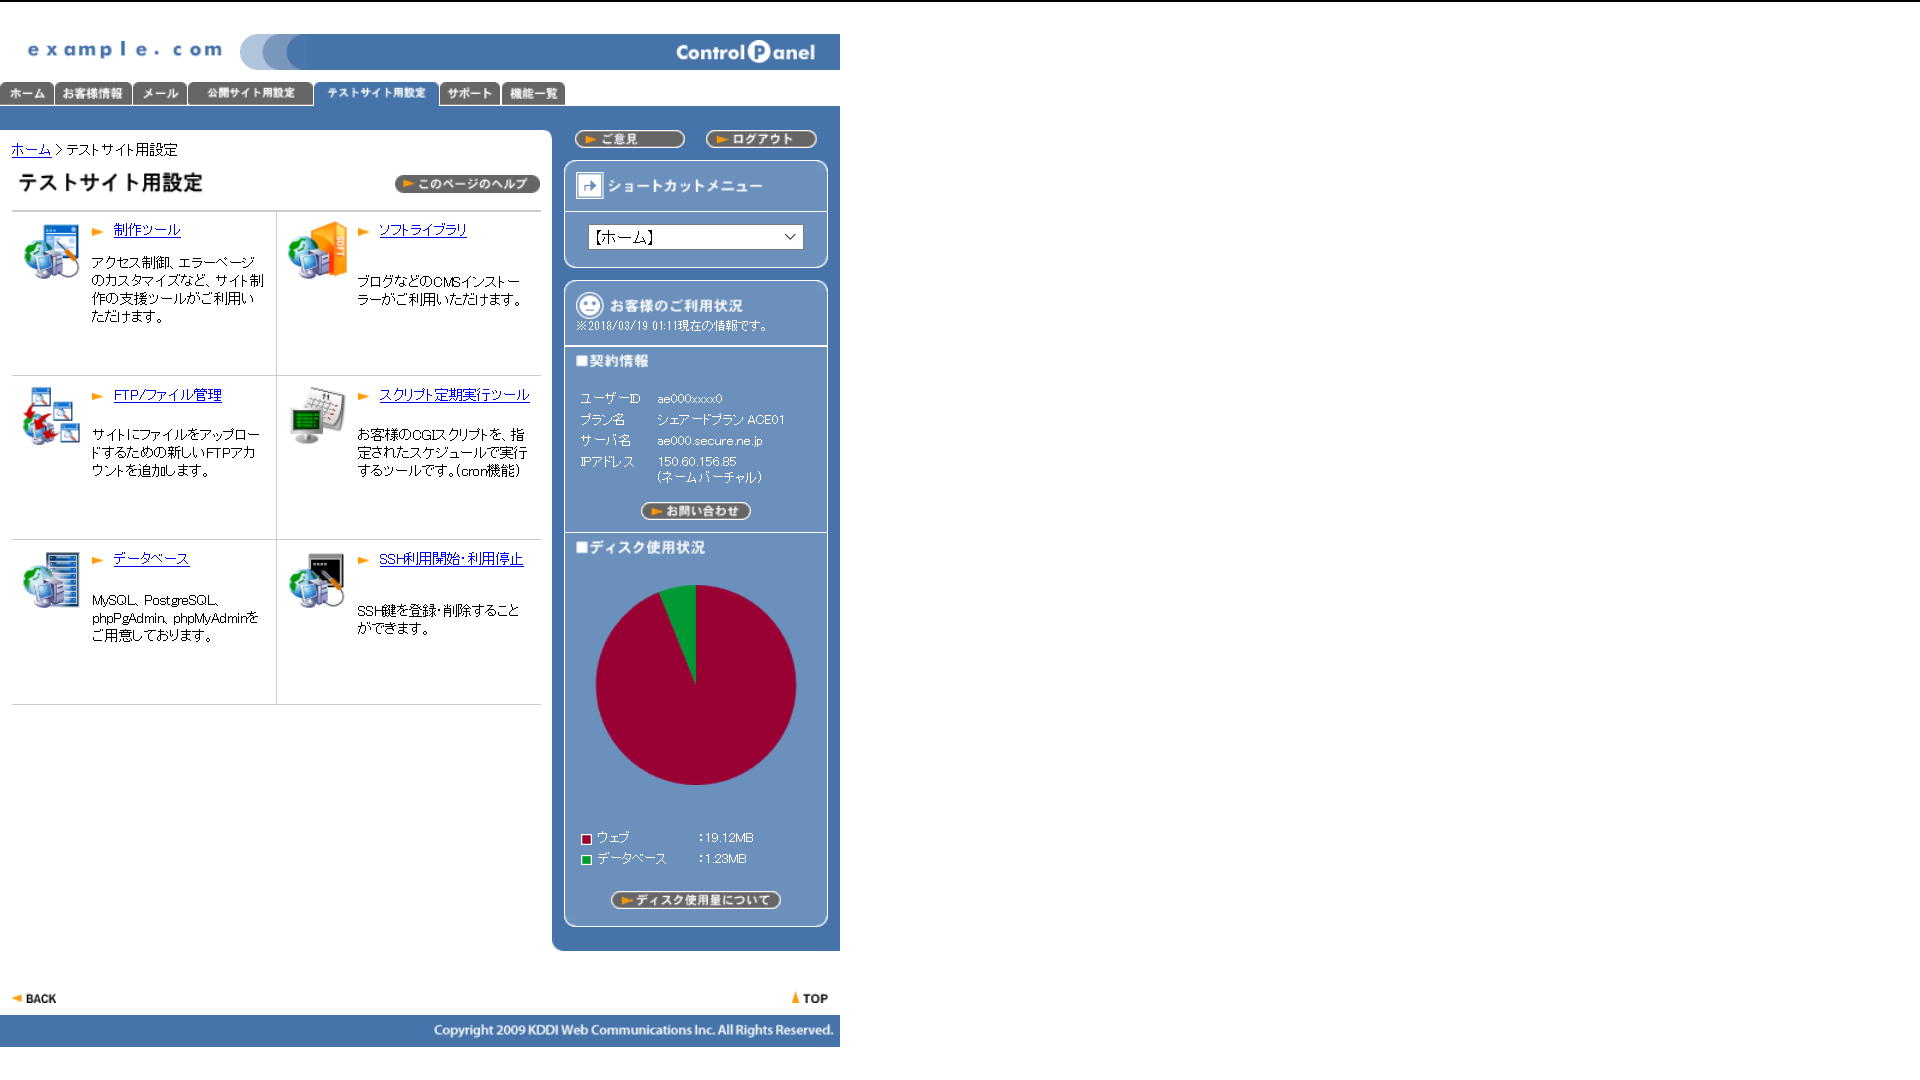The height and width of the screenshot is (1080, 1920).
Task: Open the SSH利用開始・利用停止 link
Action: tap(451, 559)
